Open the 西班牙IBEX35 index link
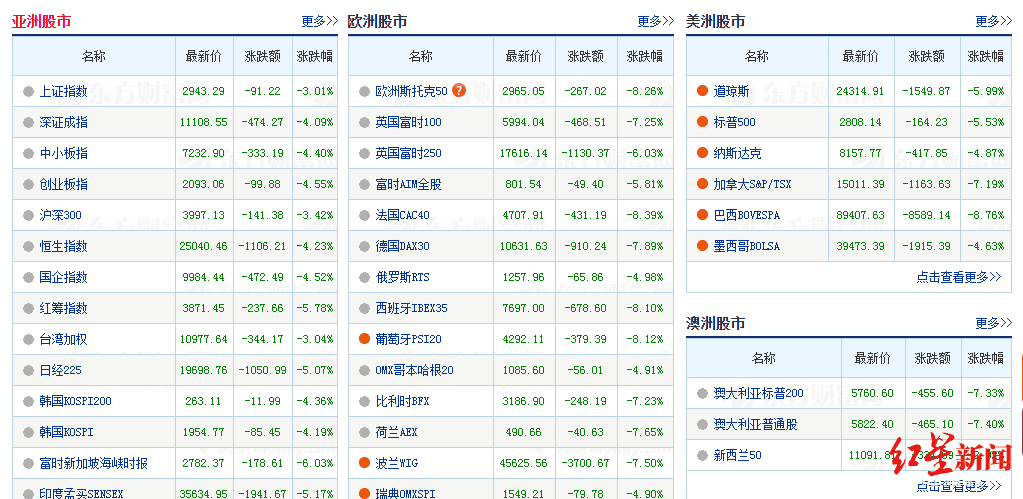 (x=412, y=308)
